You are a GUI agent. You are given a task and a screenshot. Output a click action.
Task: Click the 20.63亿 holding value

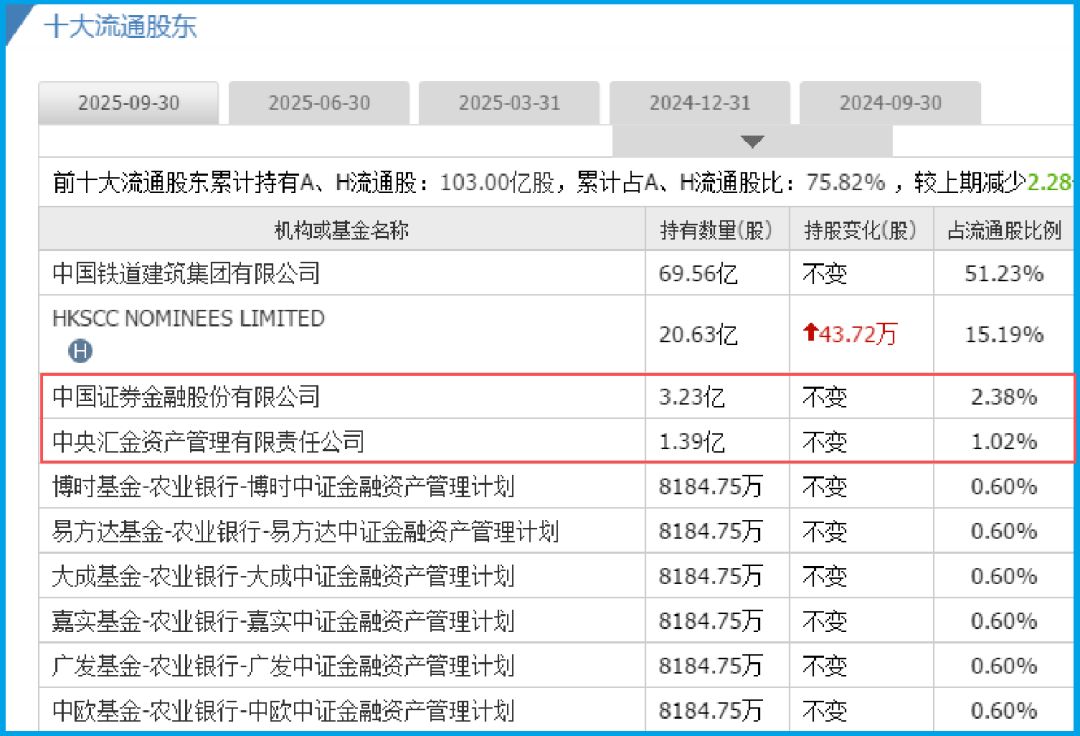tap(698, 335)
